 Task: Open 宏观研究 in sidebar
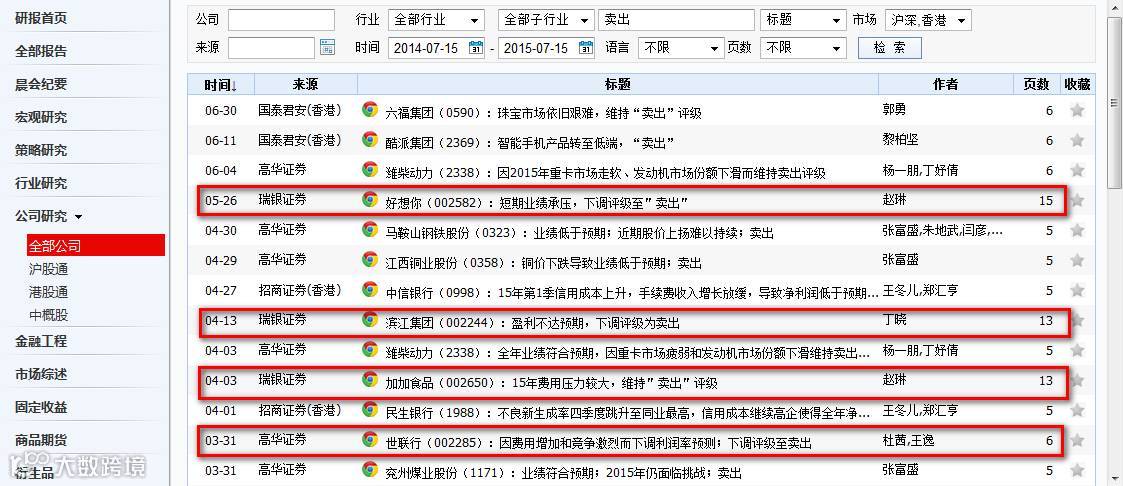click(x=41, y=117)
